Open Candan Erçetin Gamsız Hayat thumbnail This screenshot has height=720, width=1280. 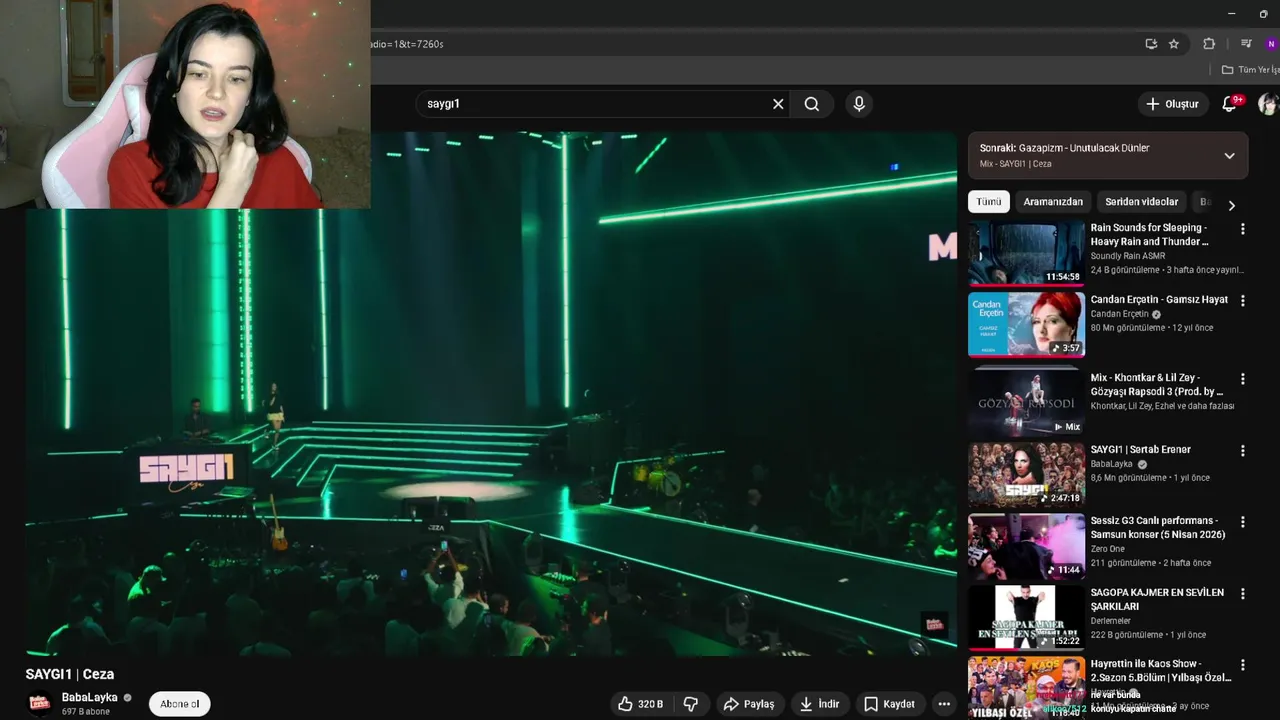pyautogui.click(x=1026, y=324)
